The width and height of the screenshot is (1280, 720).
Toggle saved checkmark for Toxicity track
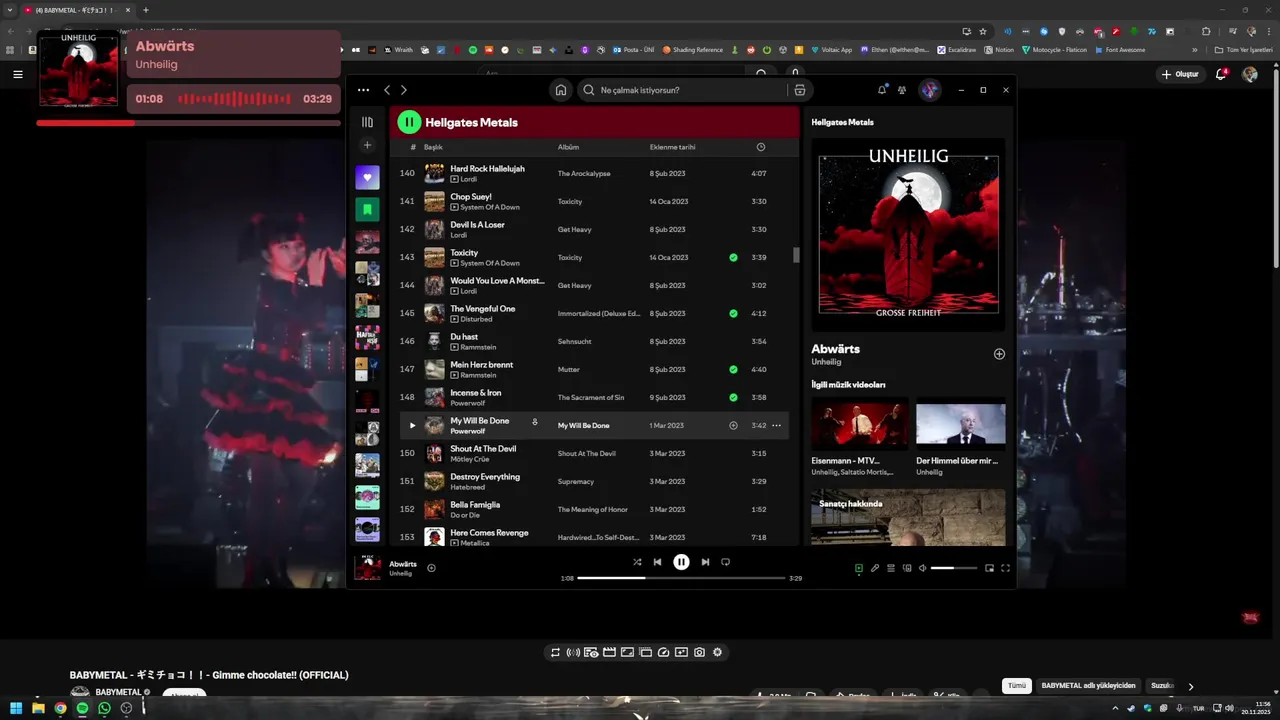pyautogui.click(x=733, y=257)
